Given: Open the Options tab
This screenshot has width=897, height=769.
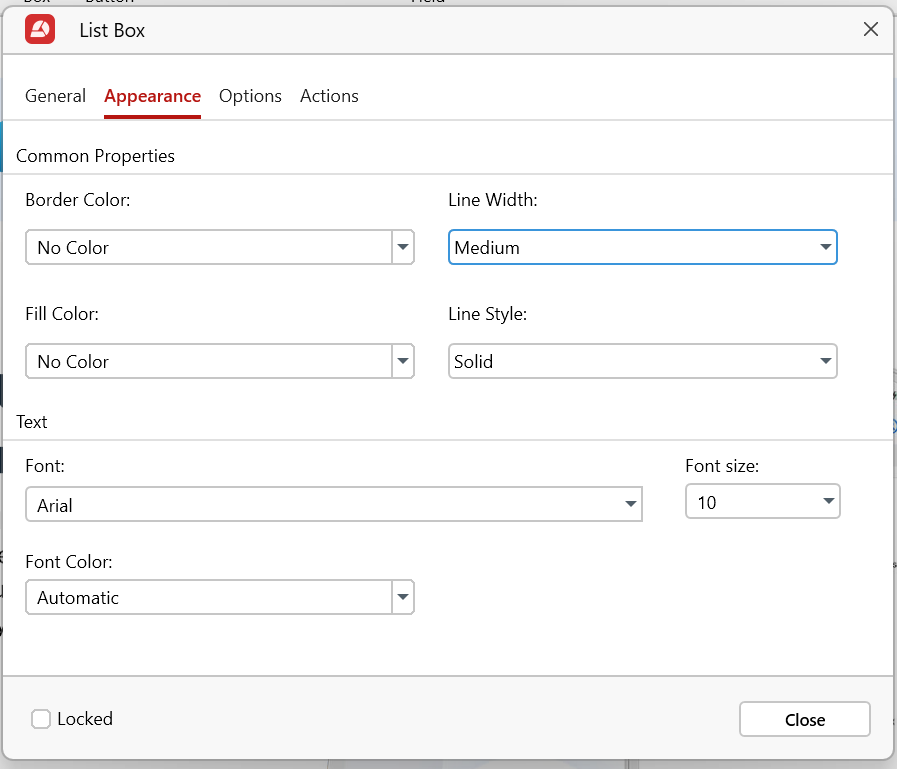Looking at the screenshot, I should point(250,96).
